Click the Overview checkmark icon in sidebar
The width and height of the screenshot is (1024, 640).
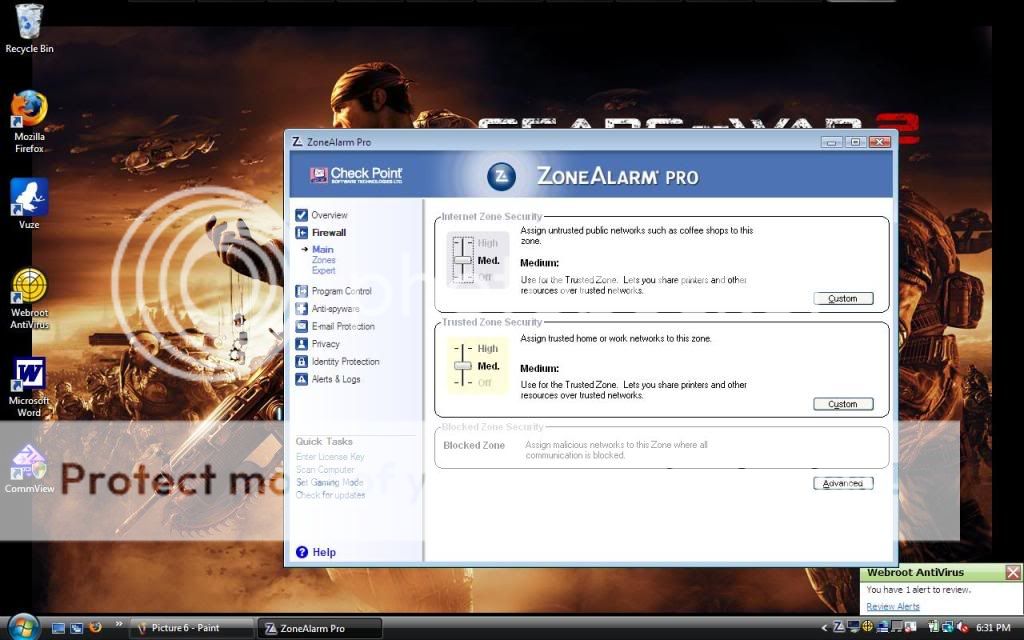(301, 215)
